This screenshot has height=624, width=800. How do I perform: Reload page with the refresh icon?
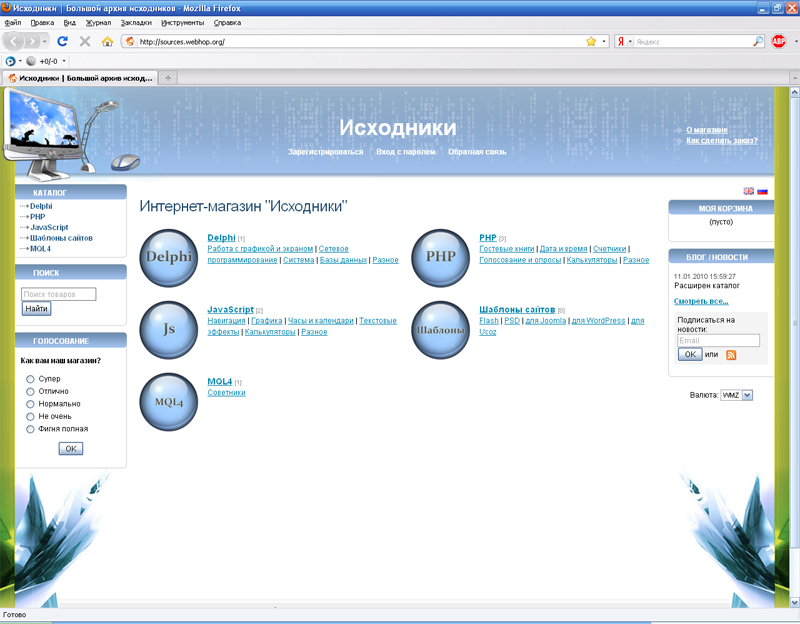[x=62, y=41]
